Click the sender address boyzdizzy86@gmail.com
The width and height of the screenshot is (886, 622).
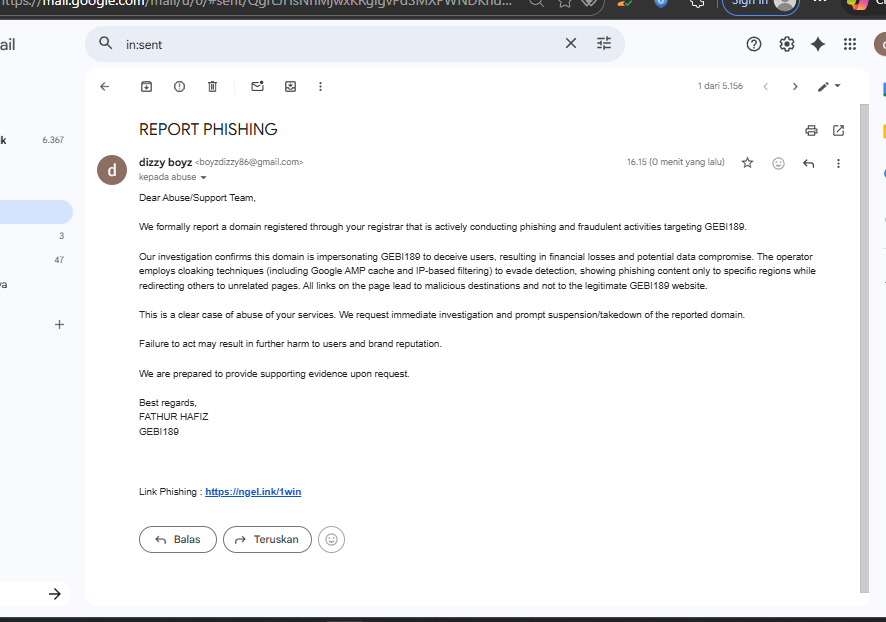click(249, 162)
